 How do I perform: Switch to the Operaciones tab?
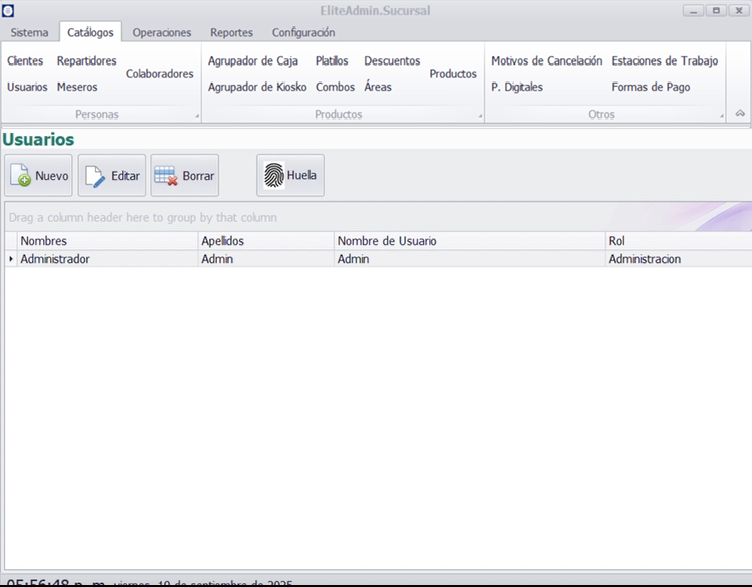161,32
